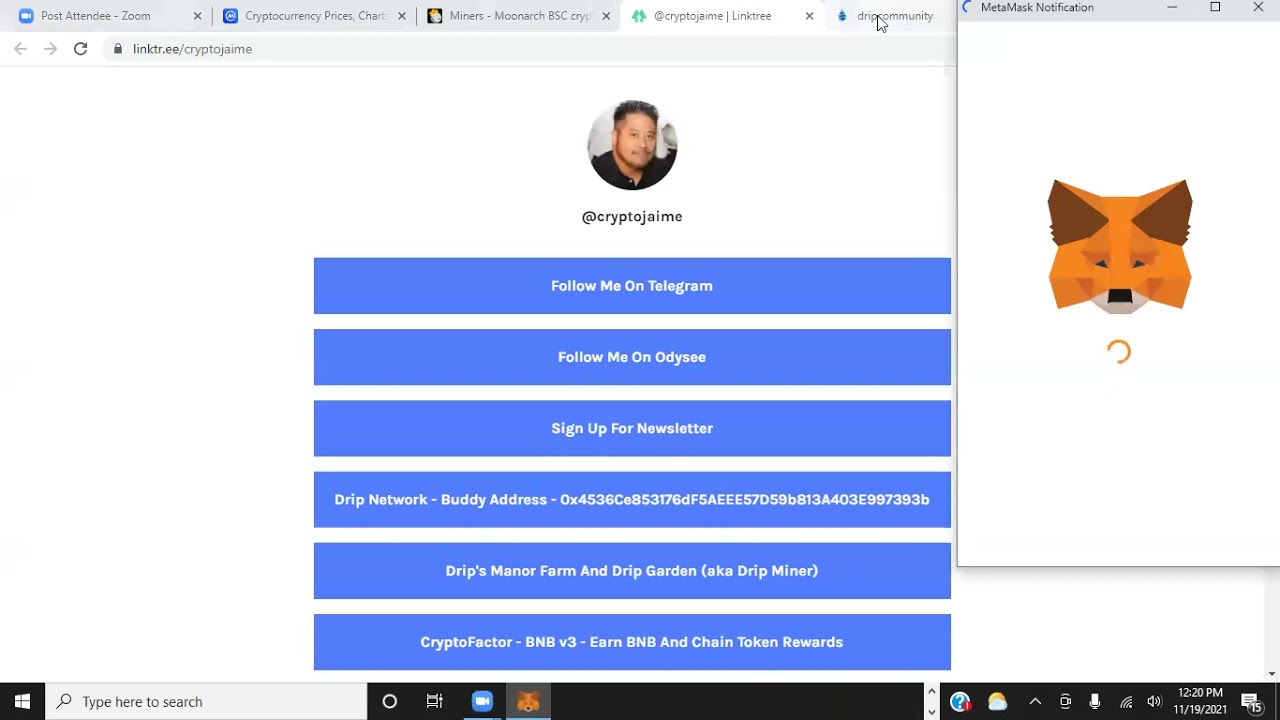Click the microphone tray icon
1280x720 pixels.
point(1095,702)
